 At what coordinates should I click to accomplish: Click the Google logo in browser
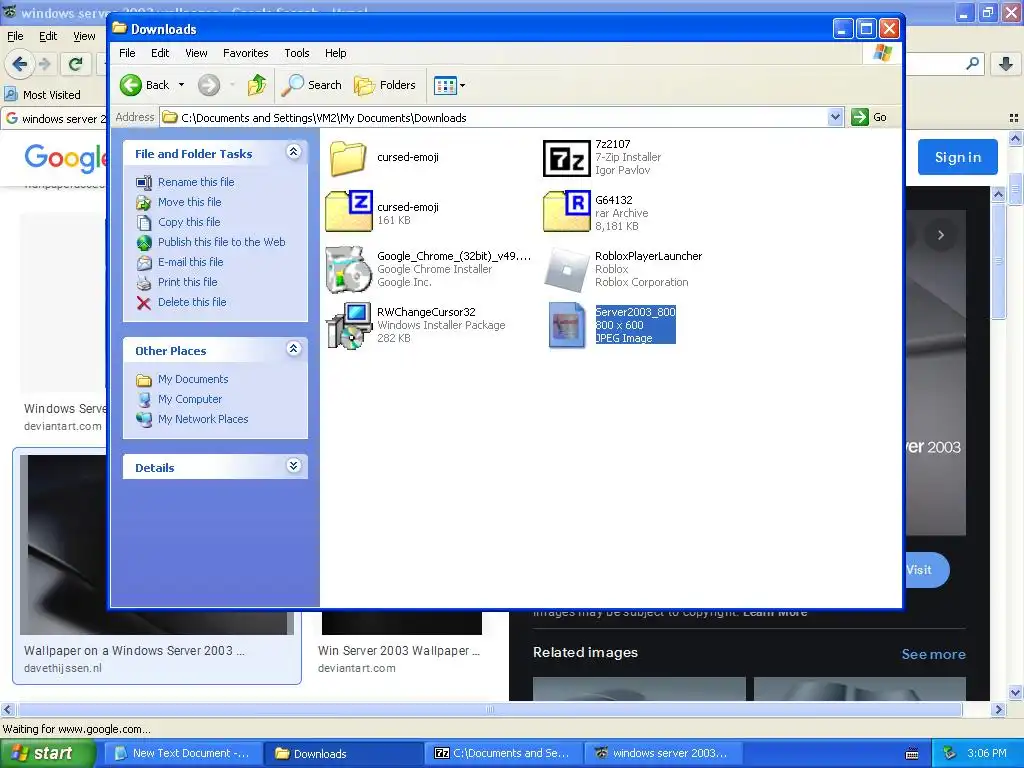click(x=65, y=158)
